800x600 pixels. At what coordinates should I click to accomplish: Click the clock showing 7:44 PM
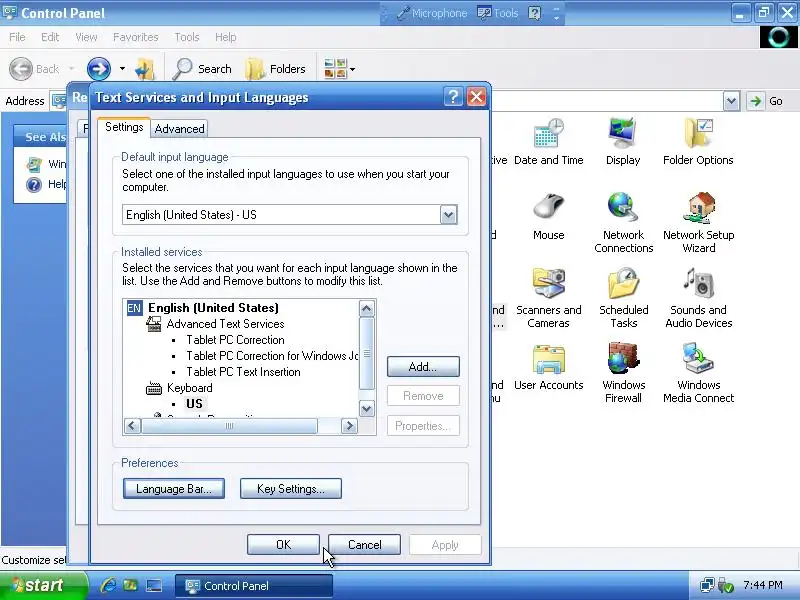coord(763,585)
